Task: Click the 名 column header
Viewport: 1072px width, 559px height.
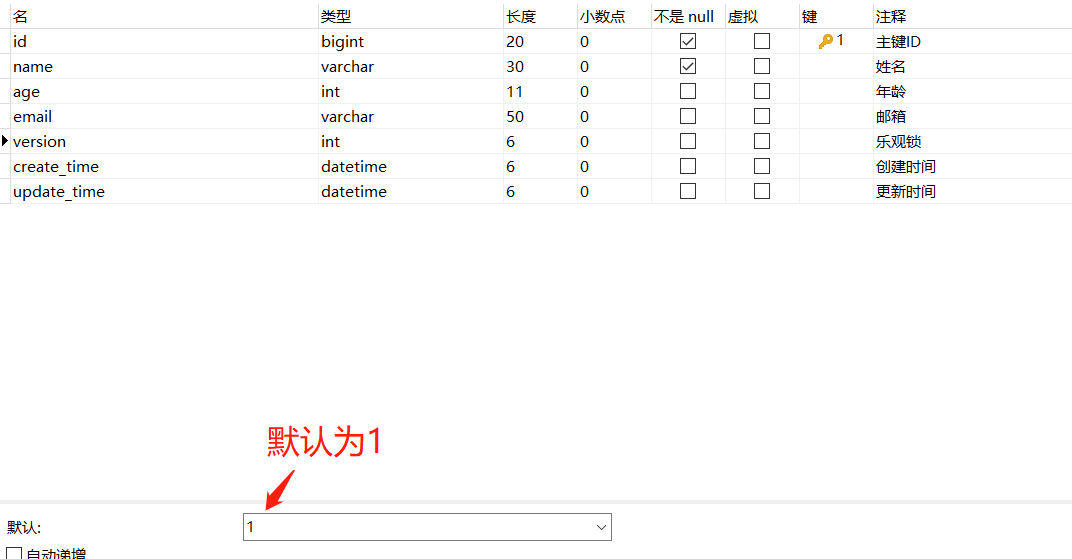Action: pyautogui.click(x=165, y=16)
